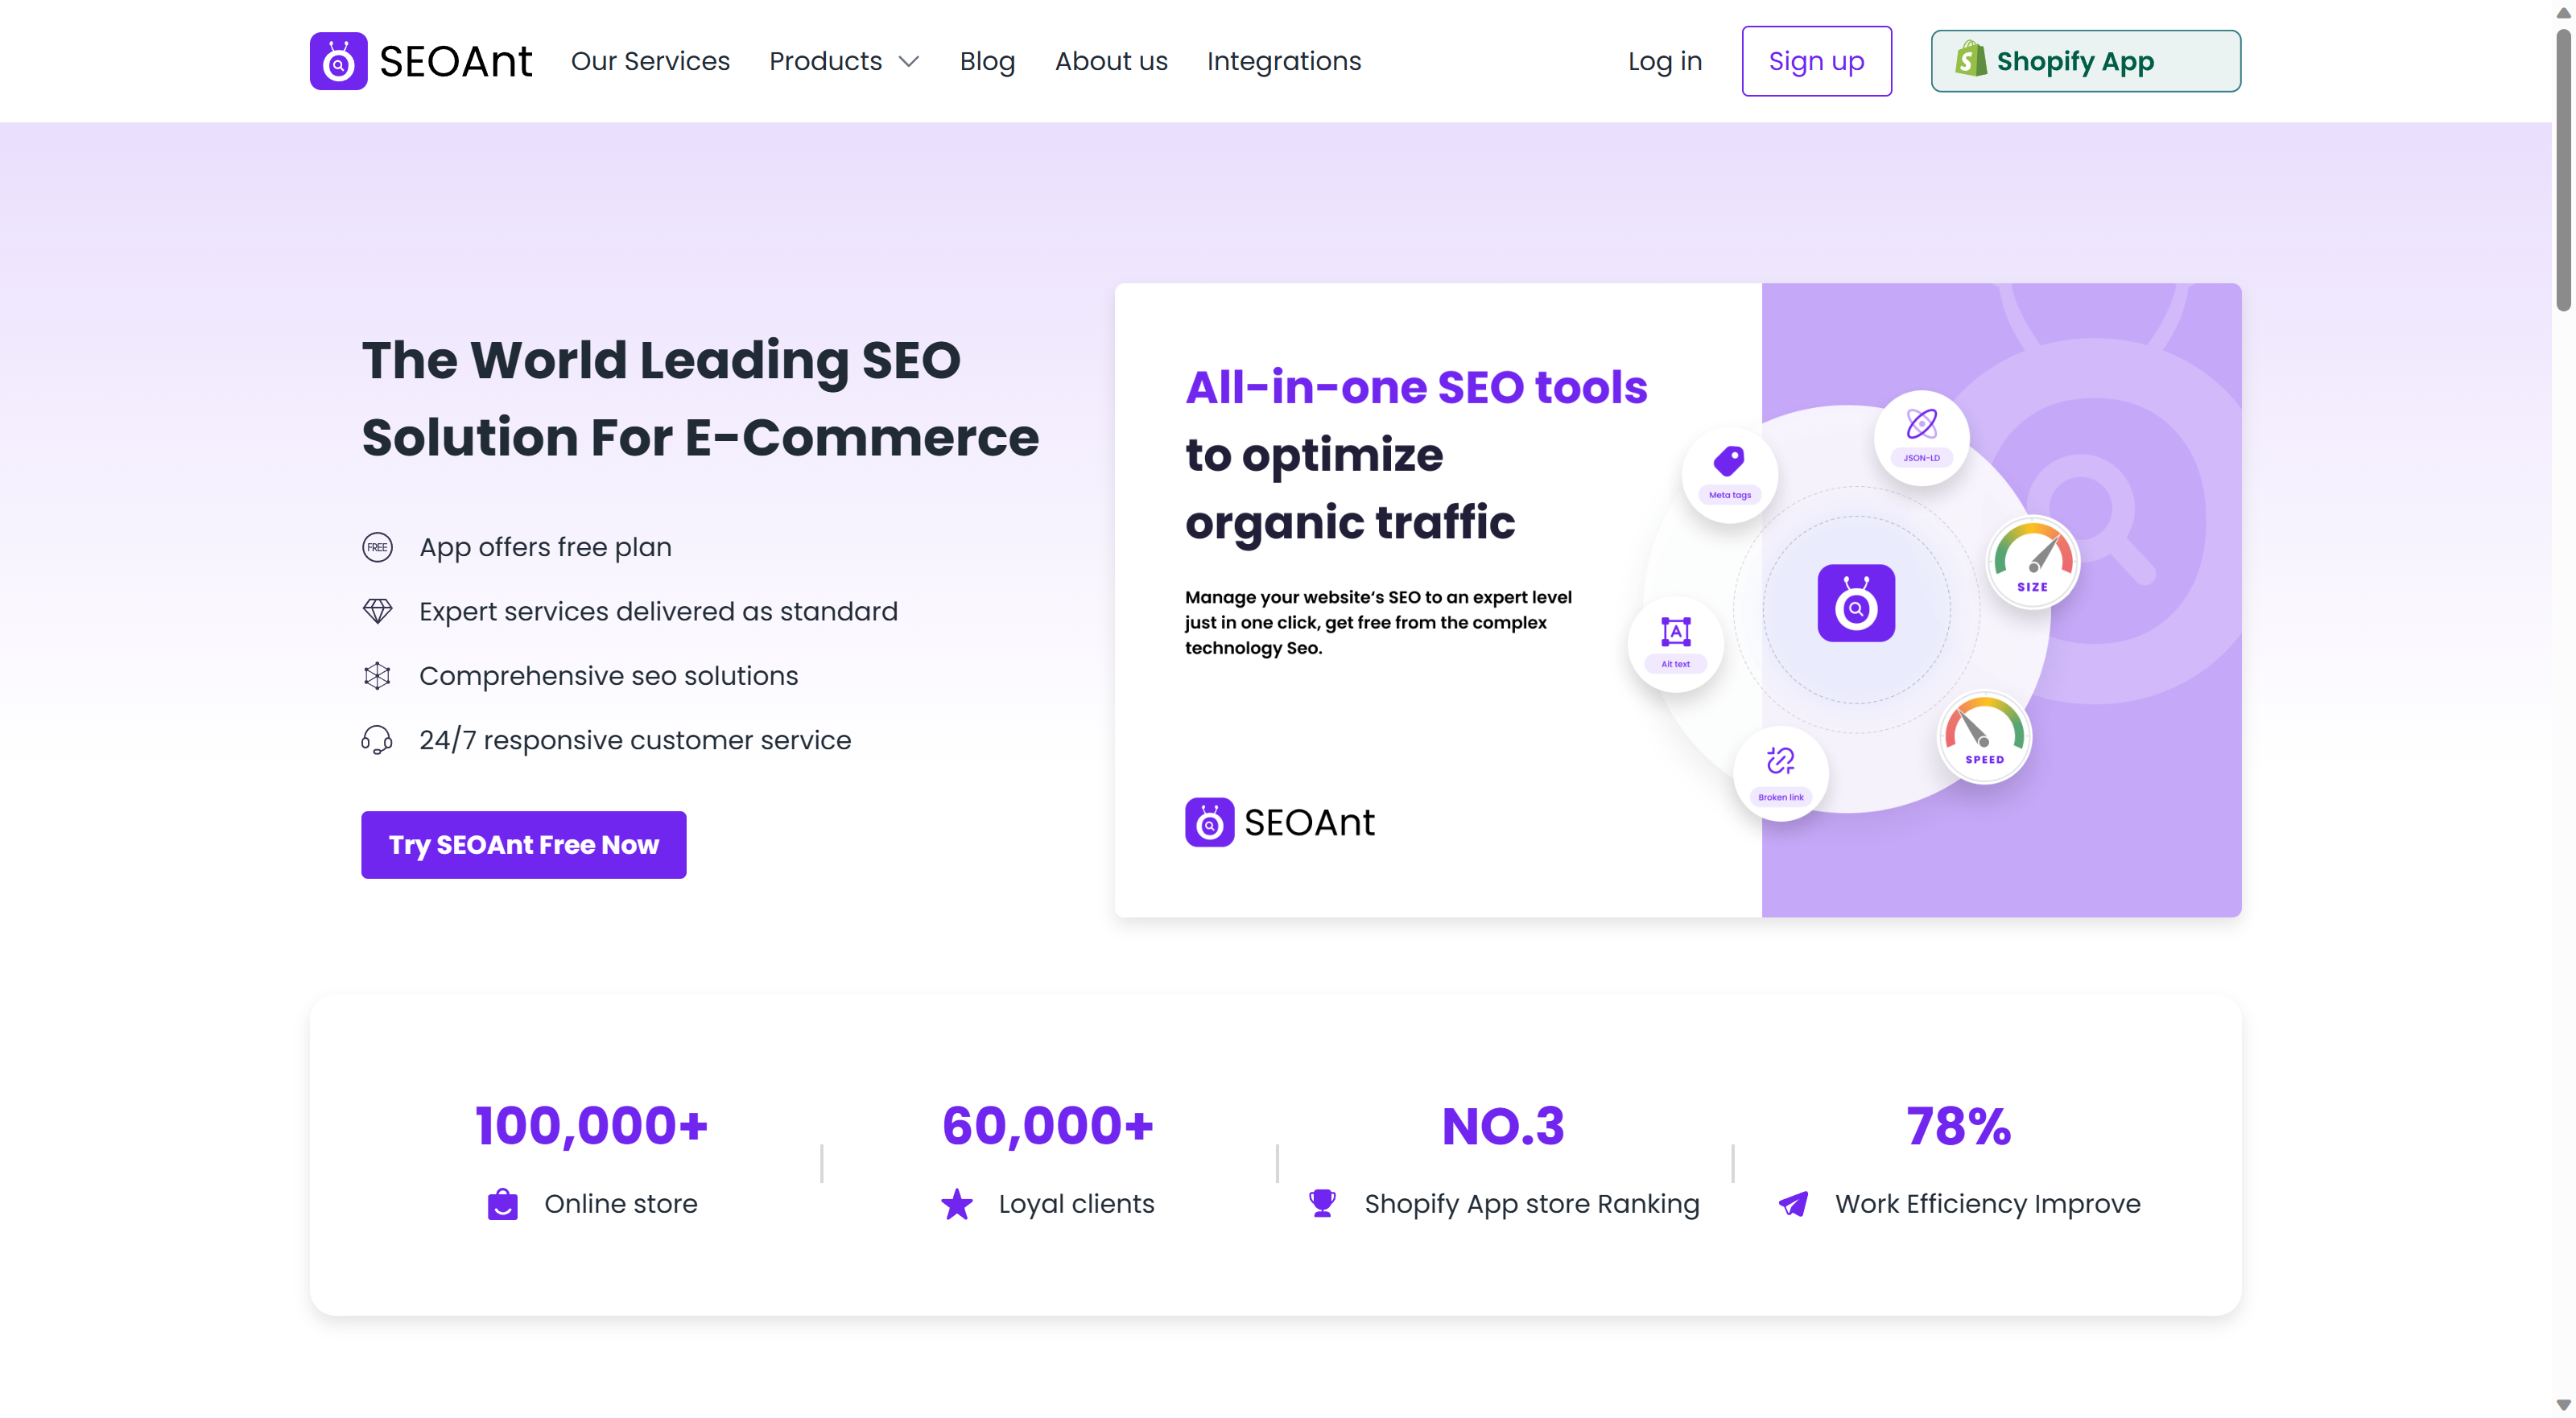Viewport: 2576px width, 1418px height.
Task: Click the headset customer service icon
Action: point(377,740)
